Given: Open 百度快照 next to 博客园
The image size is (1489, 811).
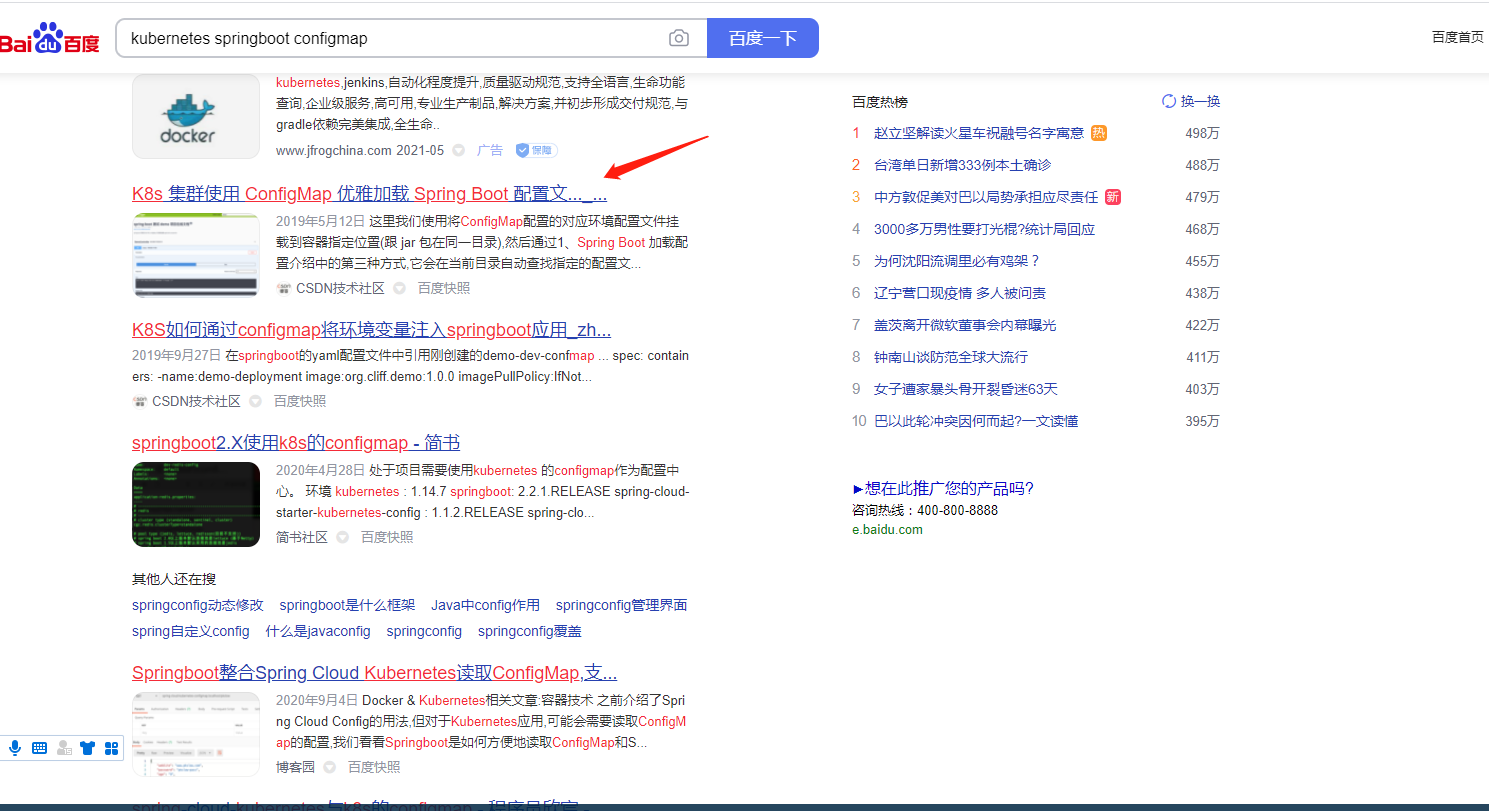Looking at the screenshot, I should tap(373, 767).
